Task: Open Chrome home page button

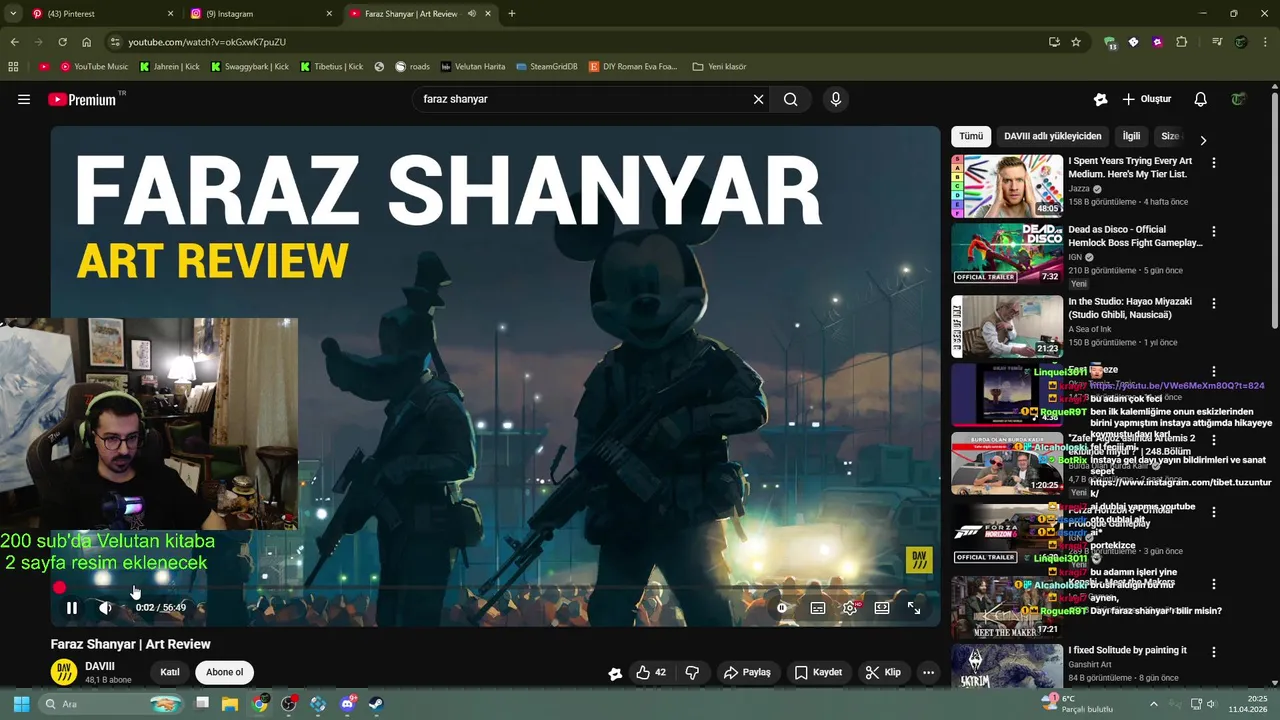Action: click(x=87, y=42)
